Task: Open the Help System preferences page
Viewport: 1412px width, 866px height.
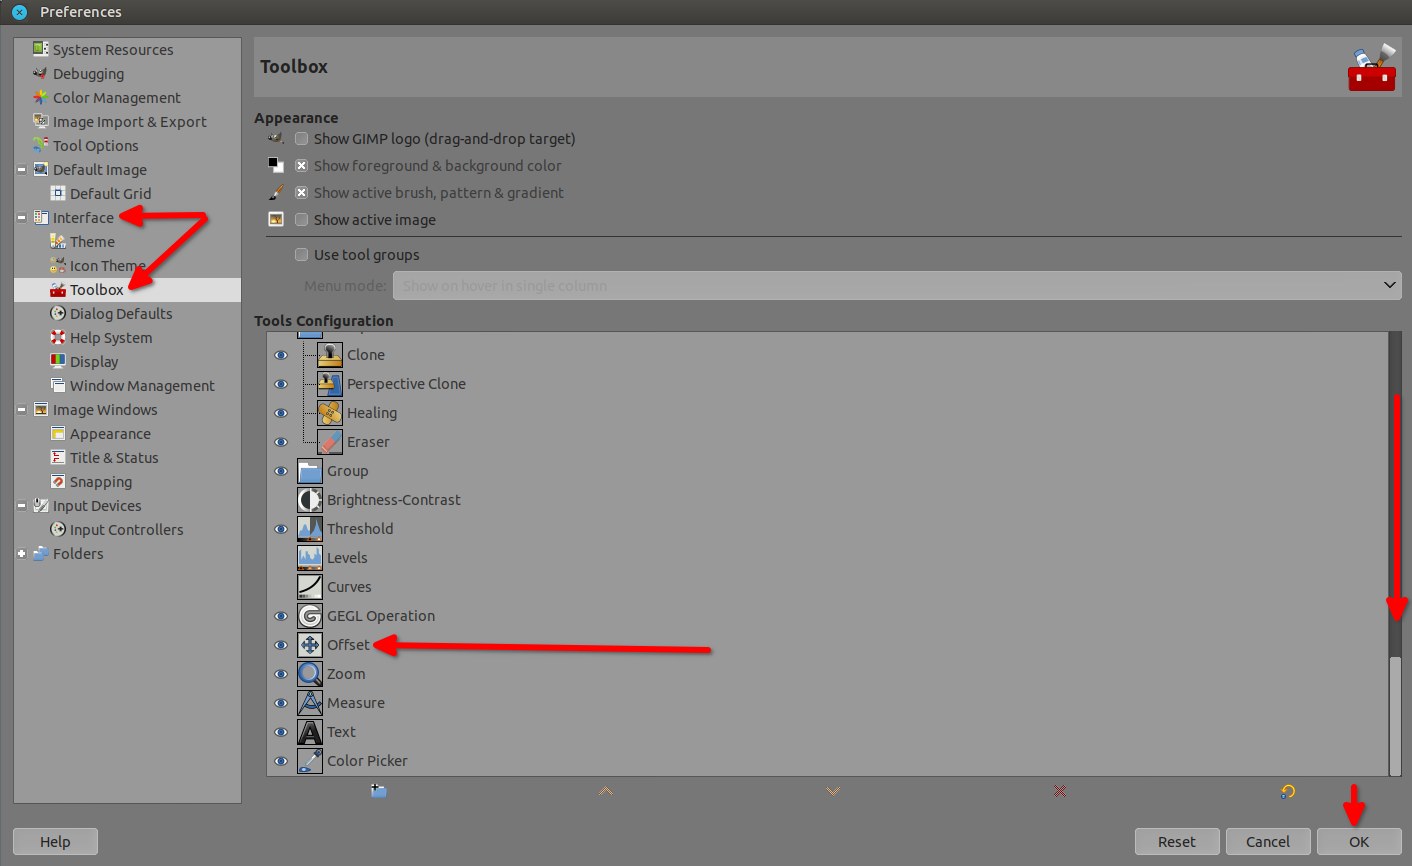Action: pos(111,338)
